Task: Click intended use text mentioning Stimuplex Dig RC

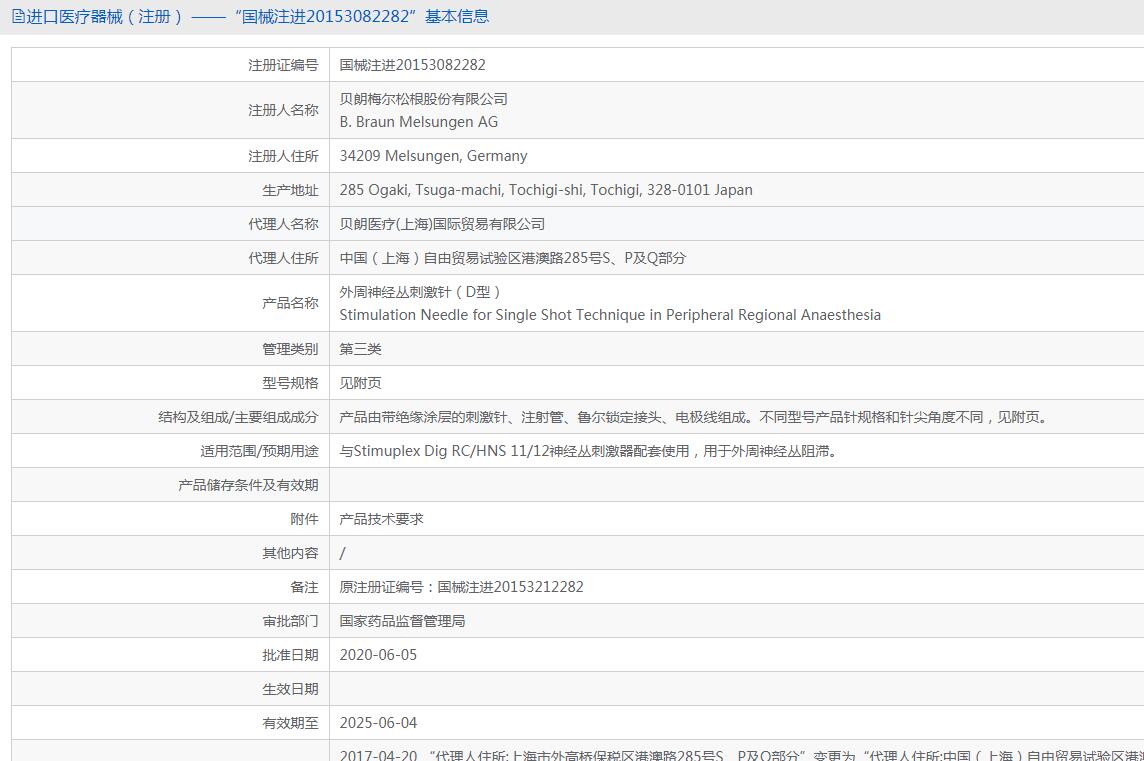Action: pos(588,451)
